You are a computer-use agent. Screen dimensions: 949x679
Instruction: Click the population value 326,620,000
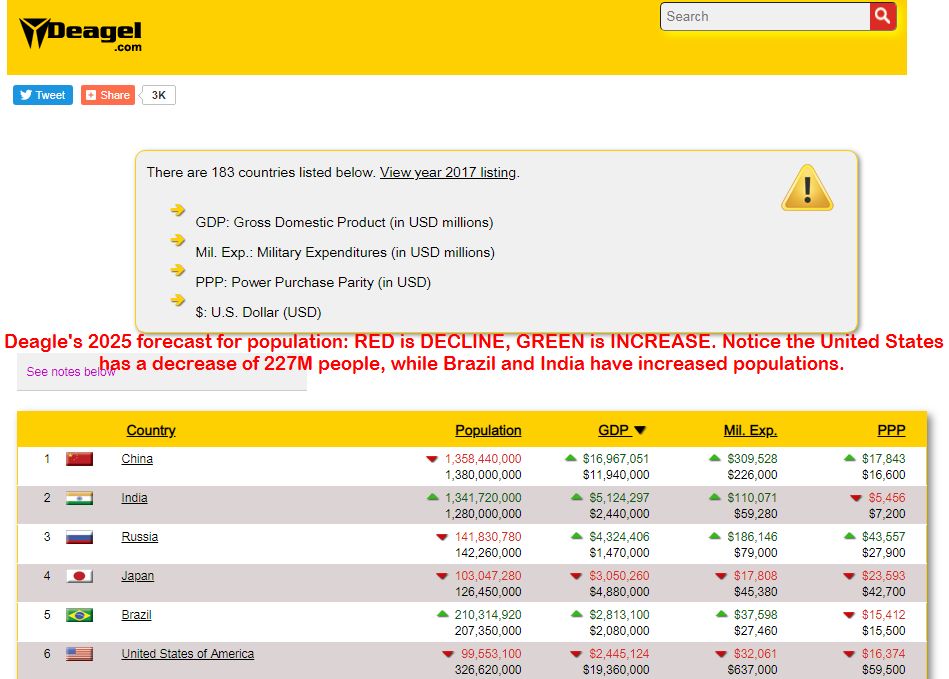tap(488, 670)
